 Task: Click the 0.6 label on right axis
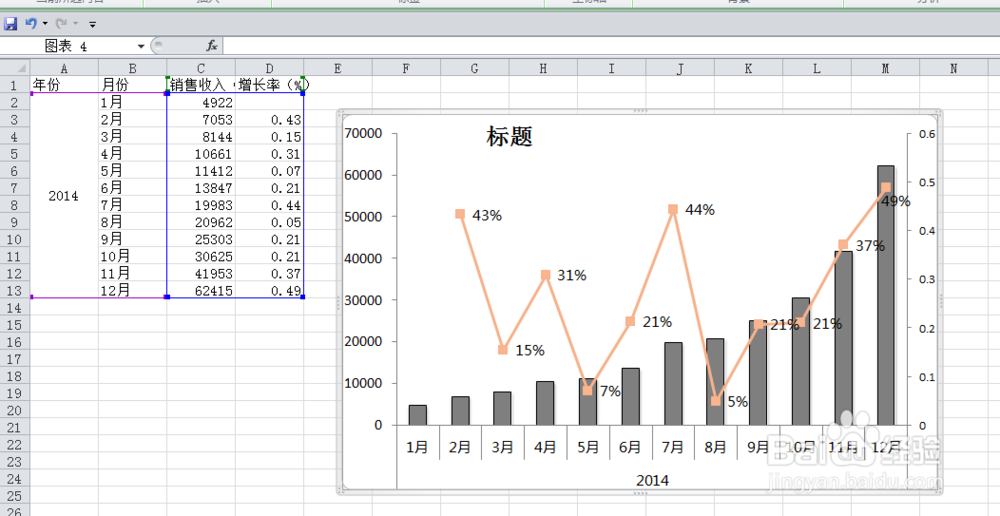click(927, 134)
